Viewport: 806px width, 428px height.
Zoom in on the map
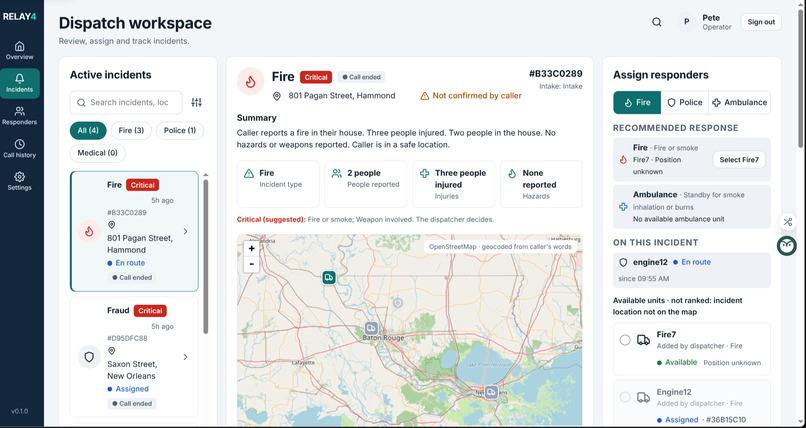pos(251,249)
